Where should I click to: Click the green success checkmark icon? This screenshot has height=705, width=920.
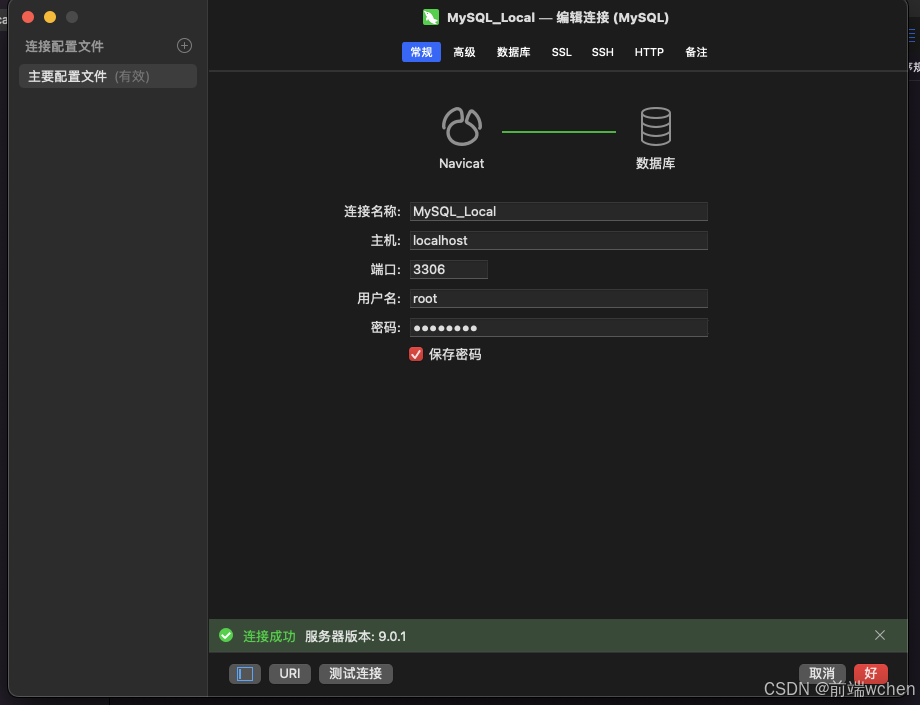pos(226,635)
